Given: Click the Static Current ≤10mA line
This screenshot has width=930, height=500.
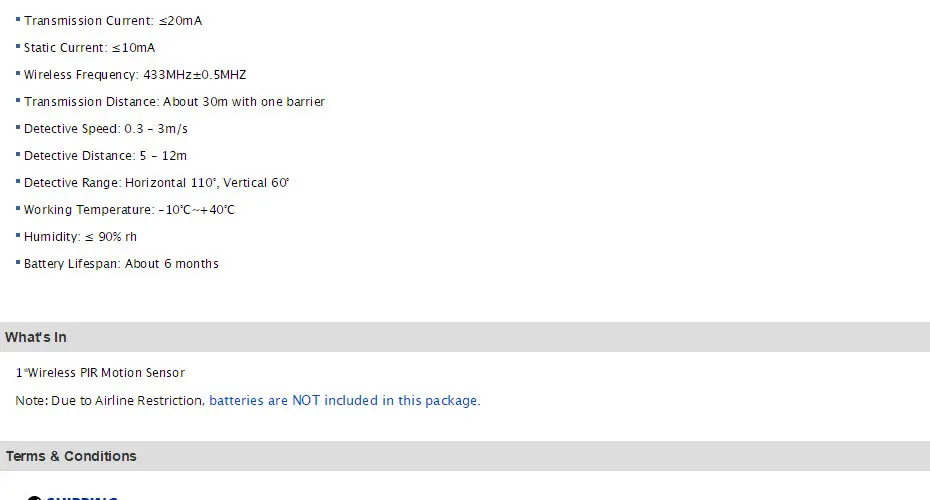Looking at the screenshot, I should (x=90, y=48).
